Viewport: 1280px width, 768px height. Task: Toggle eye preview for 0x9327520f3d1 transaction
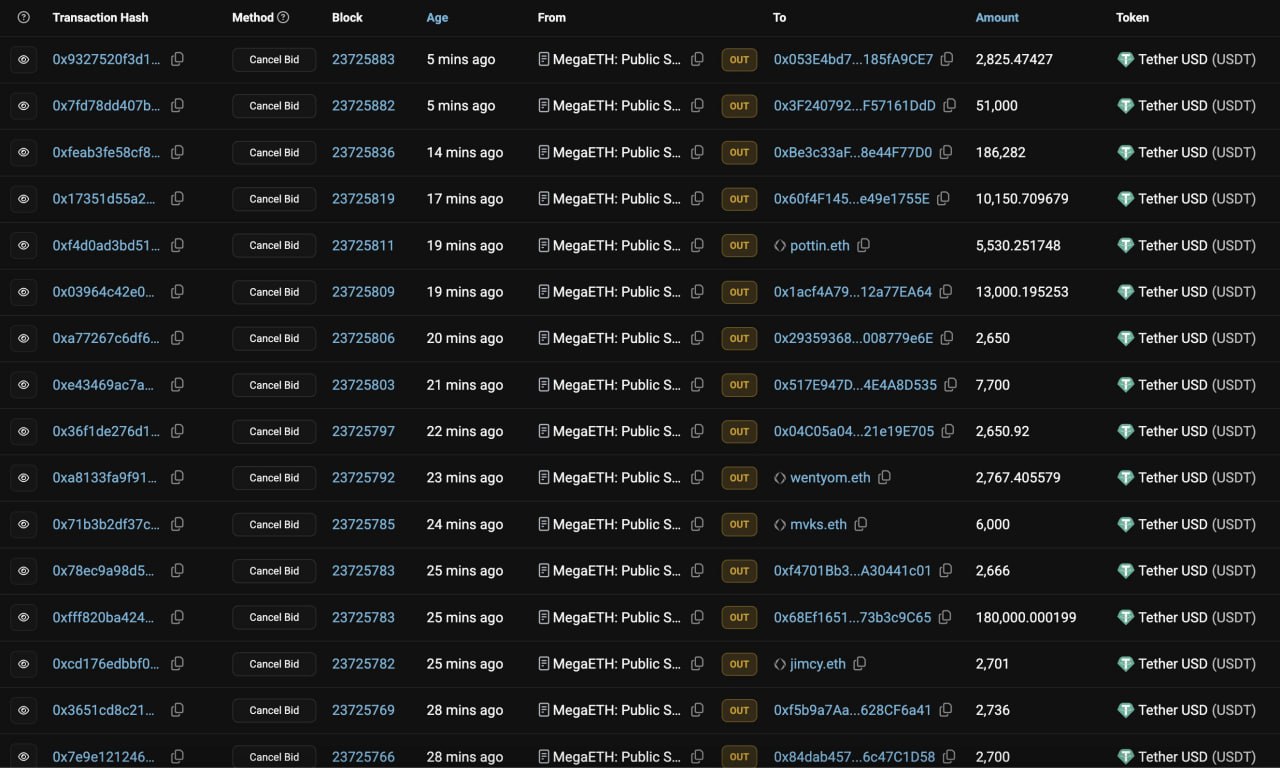[x=24, y=60]
